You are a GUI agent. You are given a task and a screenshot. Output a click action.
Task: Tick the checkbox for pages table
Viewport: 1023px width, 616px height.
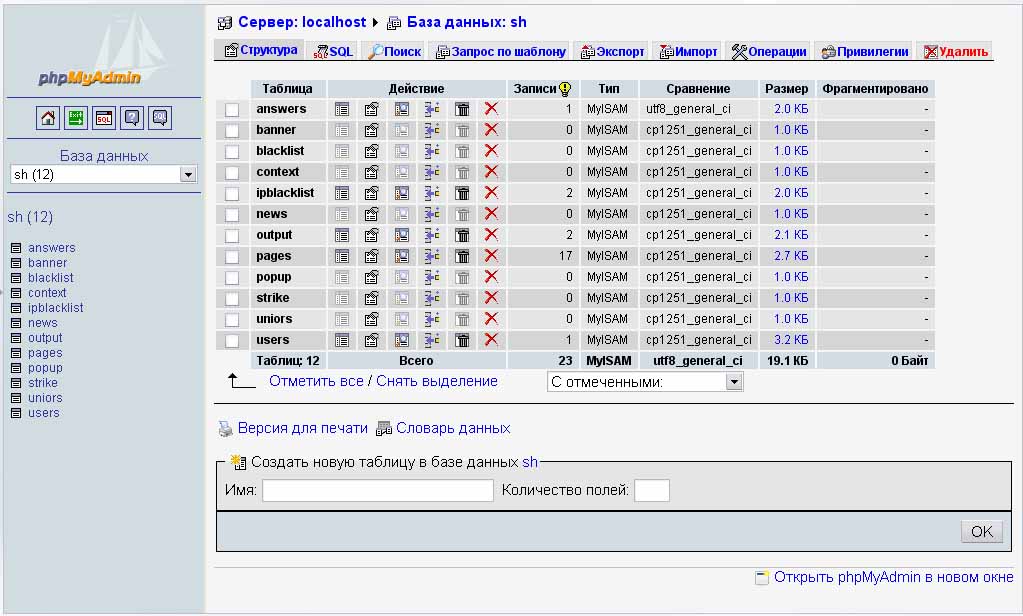[x=232, y=256]
